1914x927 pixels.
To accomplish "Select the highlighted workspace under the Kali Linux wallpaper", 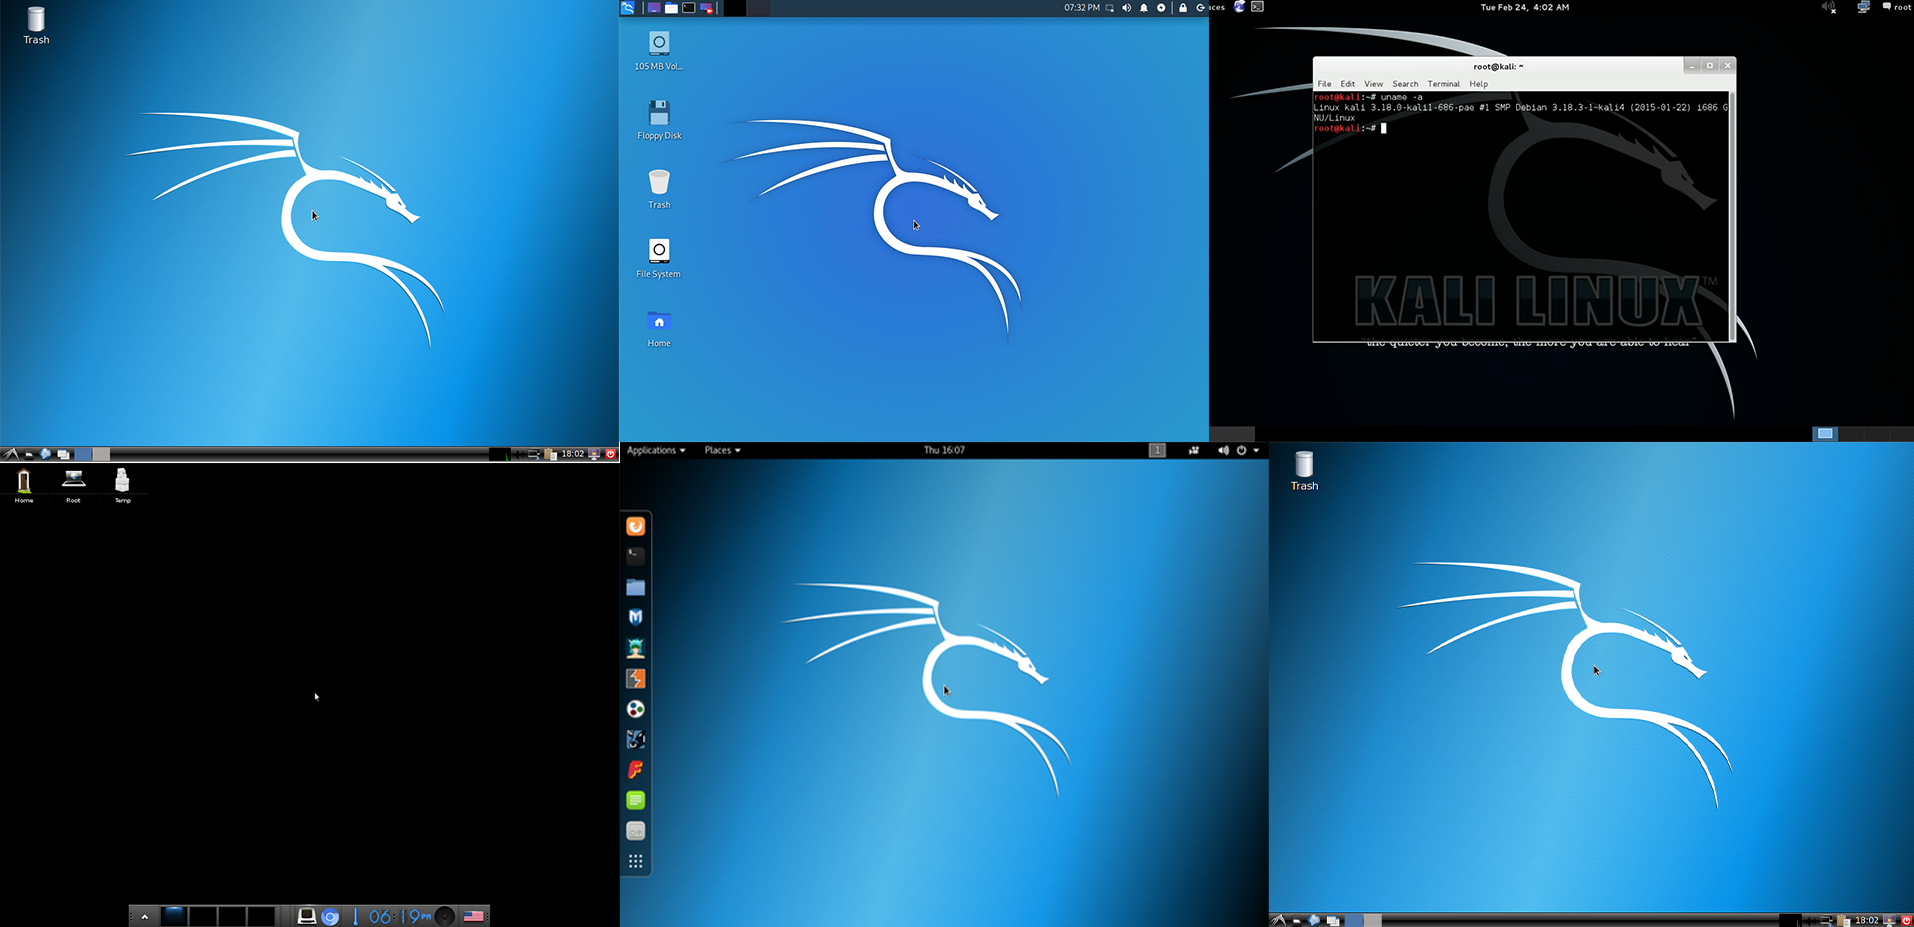I will (x=1825, y=434).
